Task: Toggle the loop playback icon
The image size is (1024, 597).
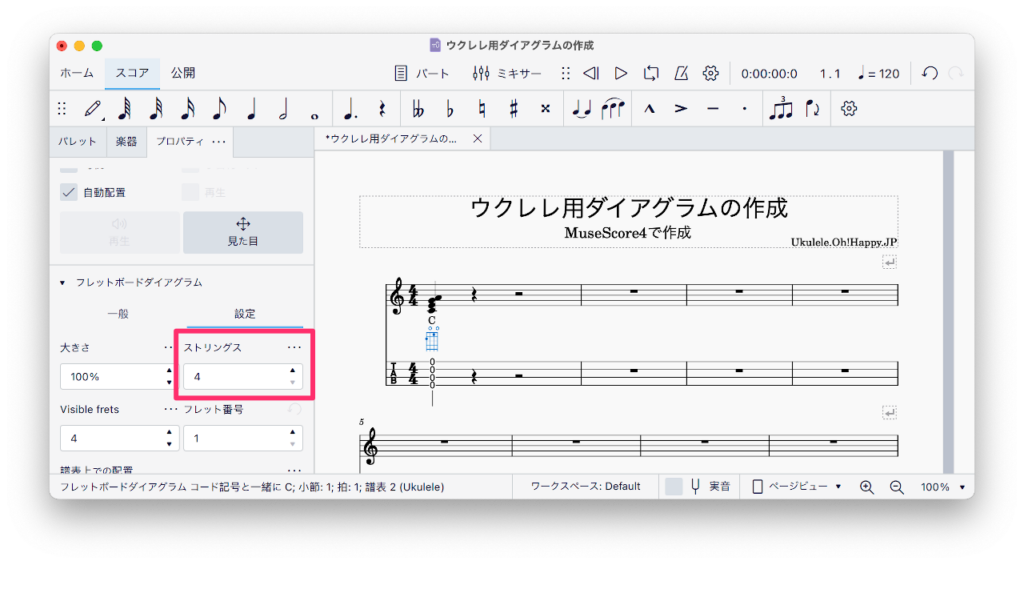Action: coord(651,73)
